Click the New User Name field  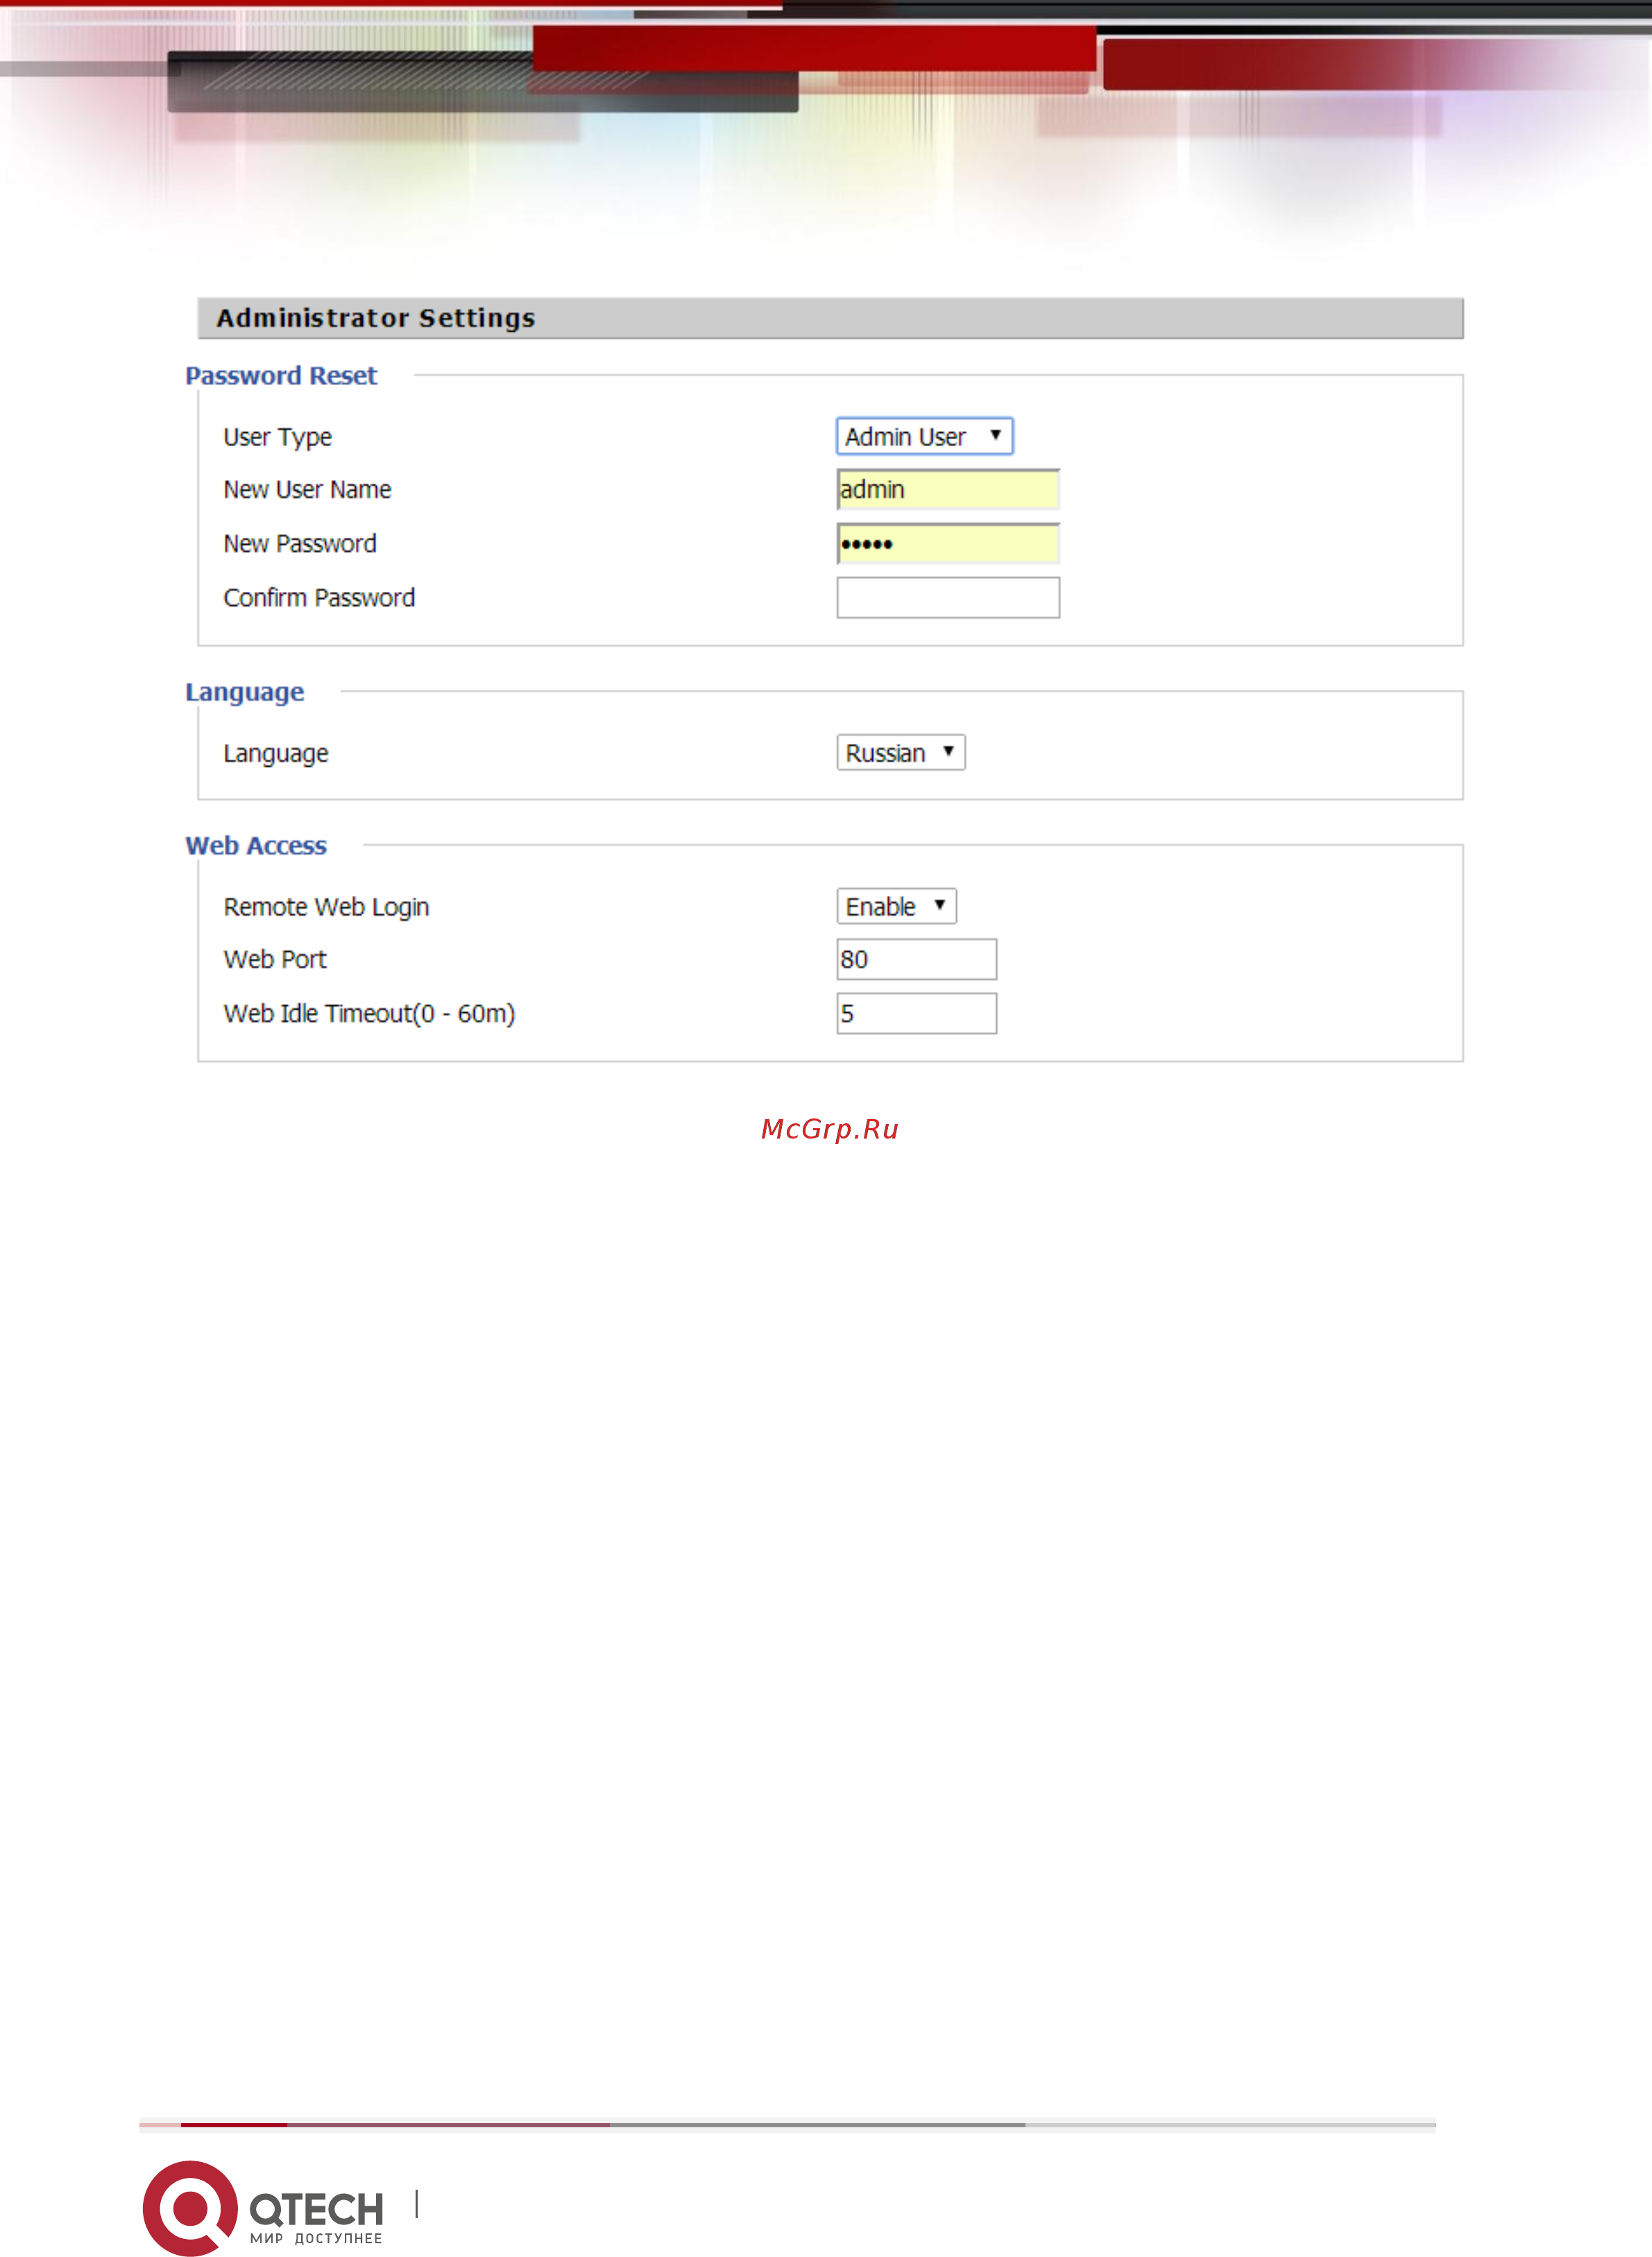947,489
